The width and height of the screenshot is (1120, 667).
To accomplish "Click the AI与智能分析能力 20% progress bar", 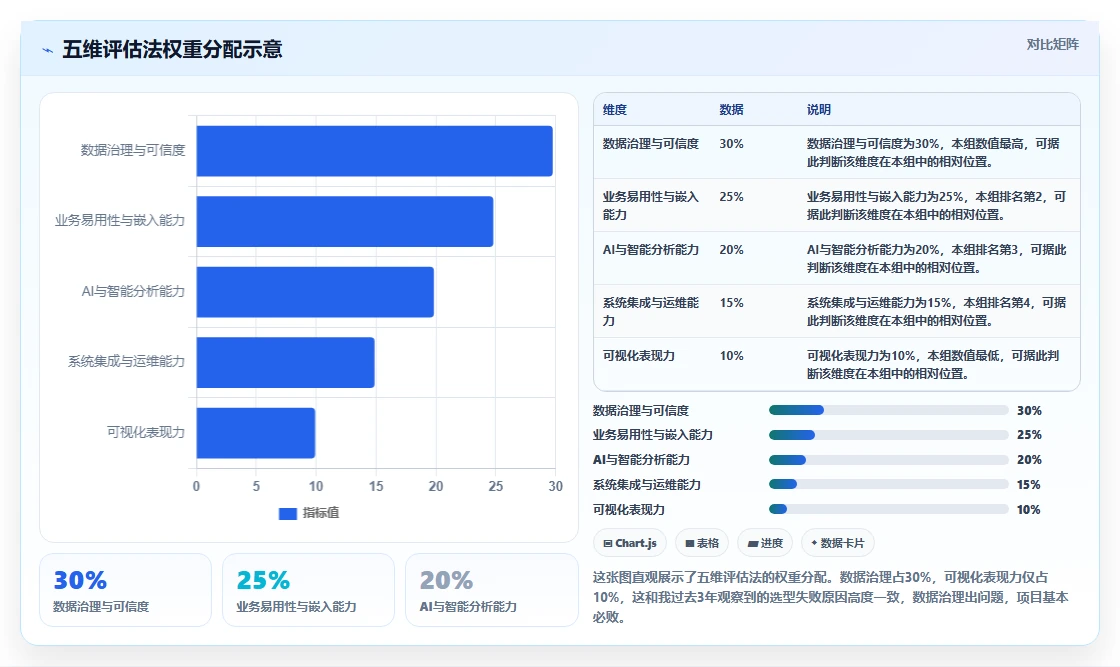I will click(889, 460).
